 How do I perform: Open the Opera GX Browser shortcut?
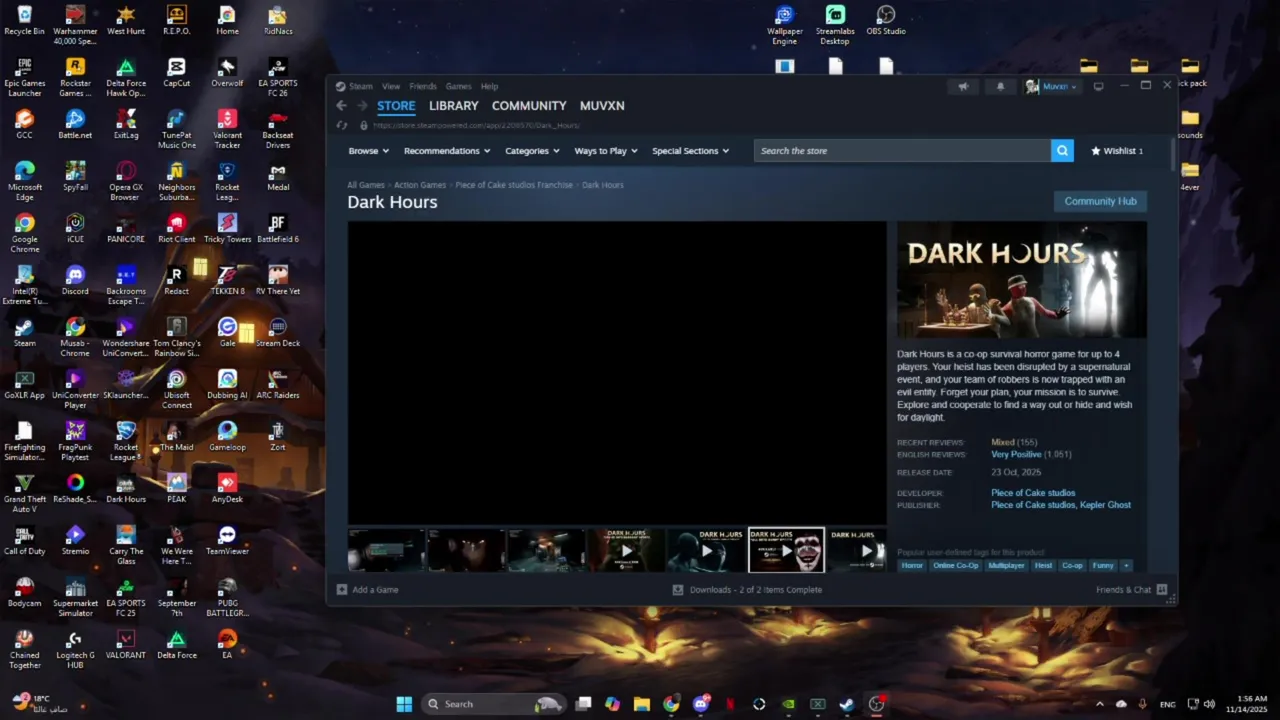click(125, 181)
